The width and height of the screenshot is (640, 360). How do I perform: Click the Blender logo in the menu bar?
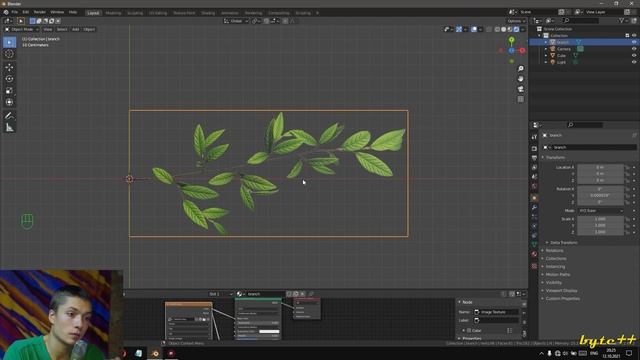coord(6,12)
